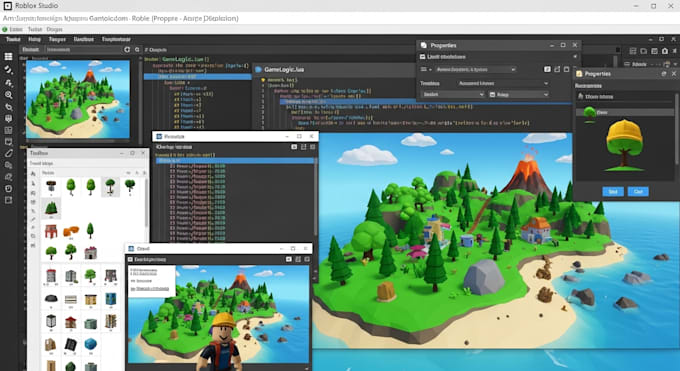Select the small island thumbnail at top left
Image resolution: width=680 pixels, height=371 pixels.
click(78, 99)
